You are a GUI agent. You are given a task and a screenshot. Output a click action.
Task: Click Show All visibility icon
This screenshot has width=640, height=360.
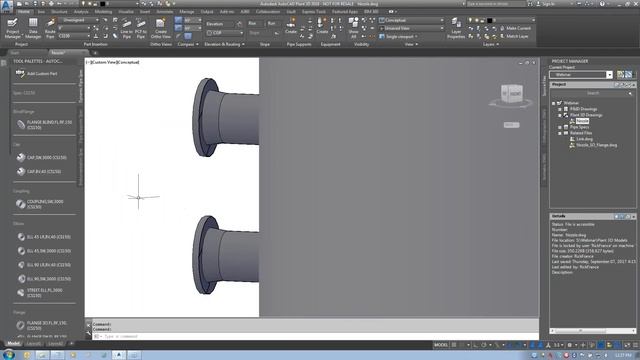353,28
